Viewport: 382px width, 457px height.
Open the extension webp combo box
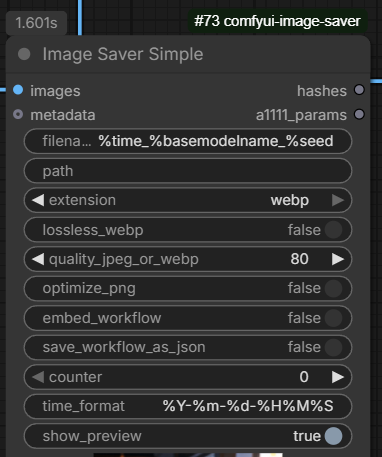pyautogui.click(x=188, y=200)
